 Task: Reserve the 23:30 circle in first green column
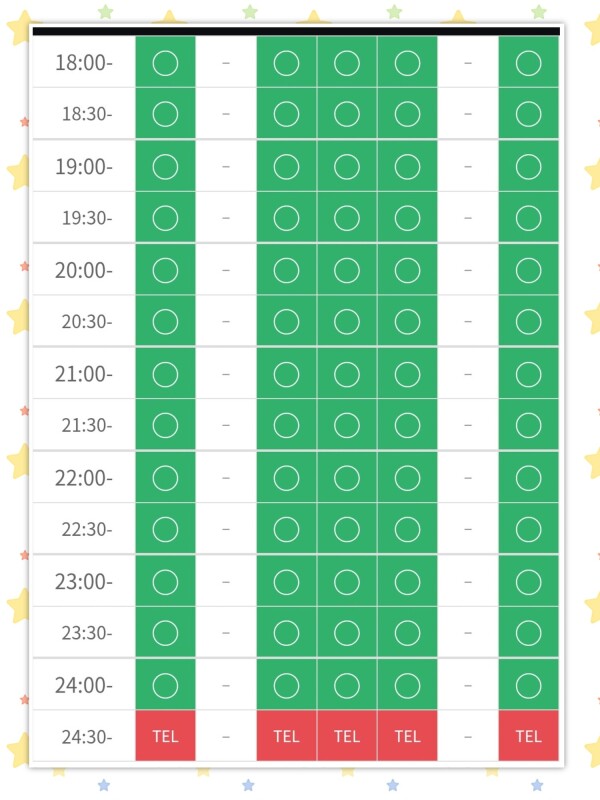point(165,632)
